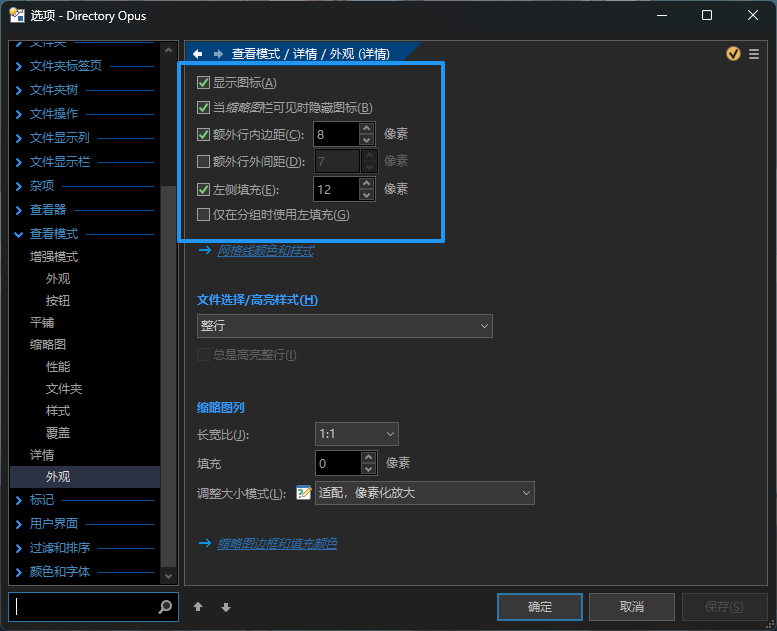Image resolution: width=777 pixels, height=631 pixels.
Task: Click the back arrow in the page header
Action: pos(198,54)
